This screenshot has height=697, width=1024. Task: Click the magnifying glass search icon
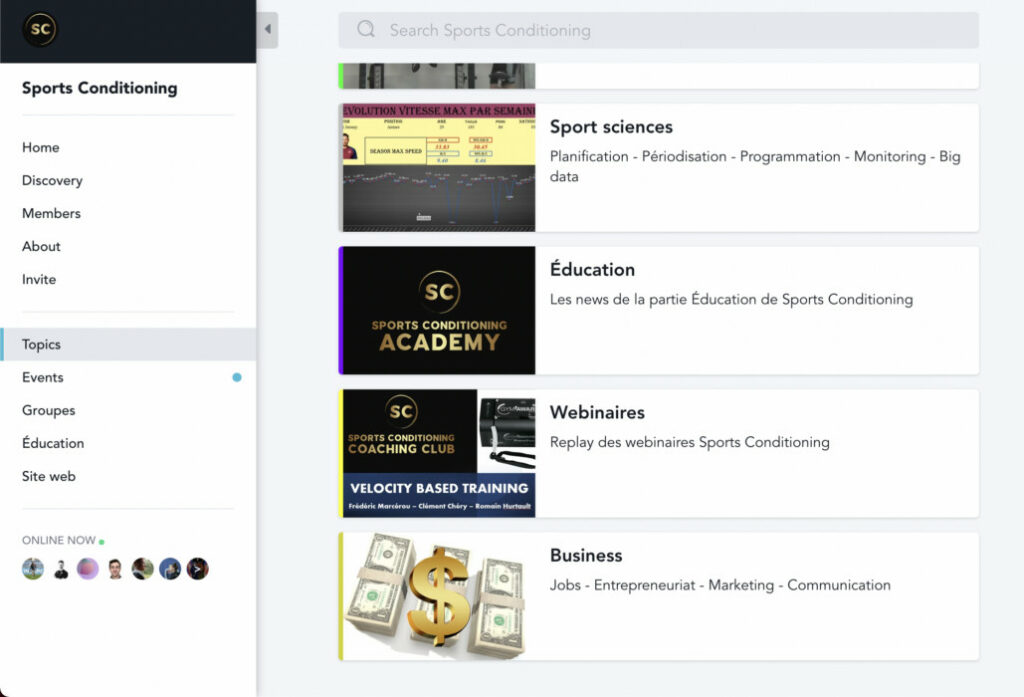pyautogui.click(x=366, y=30)
